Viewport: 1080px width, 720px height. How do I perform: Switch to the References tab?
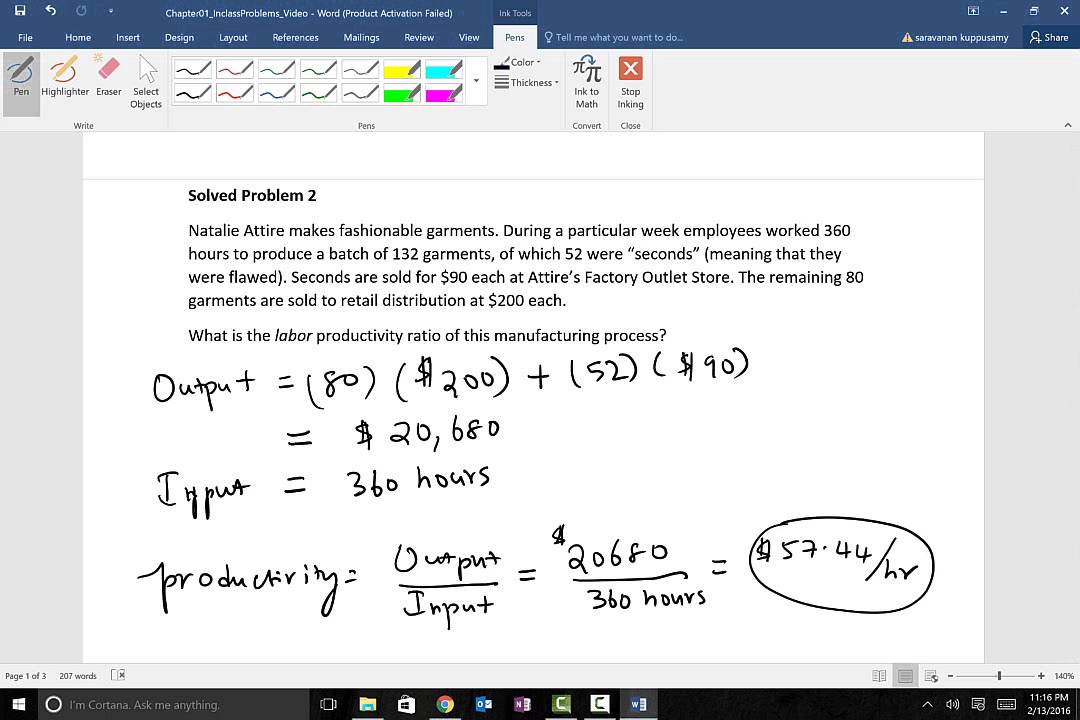(295, 37)
